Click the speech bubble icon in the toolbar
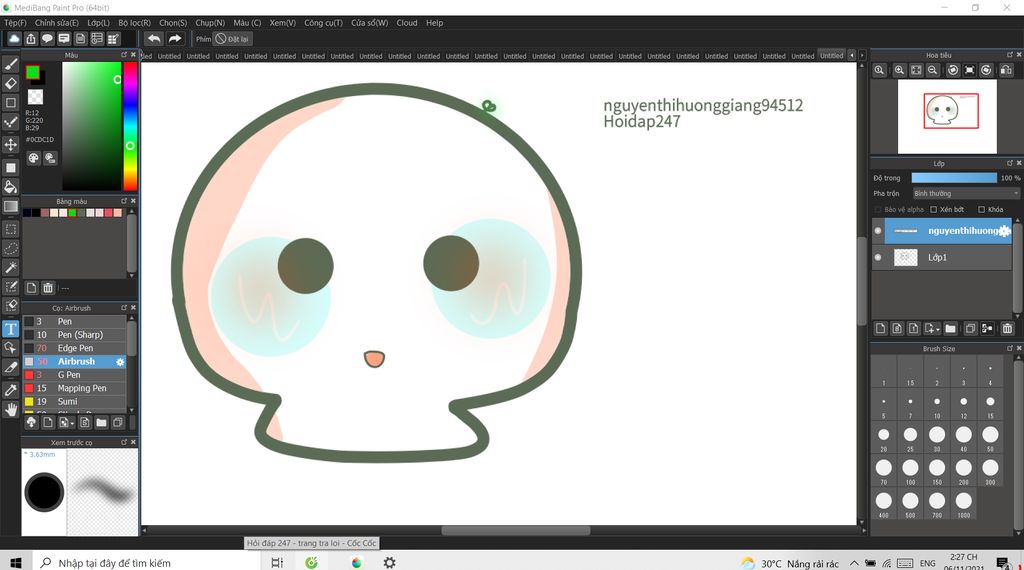Screen dimensions: 1024x570 [47, 39]
